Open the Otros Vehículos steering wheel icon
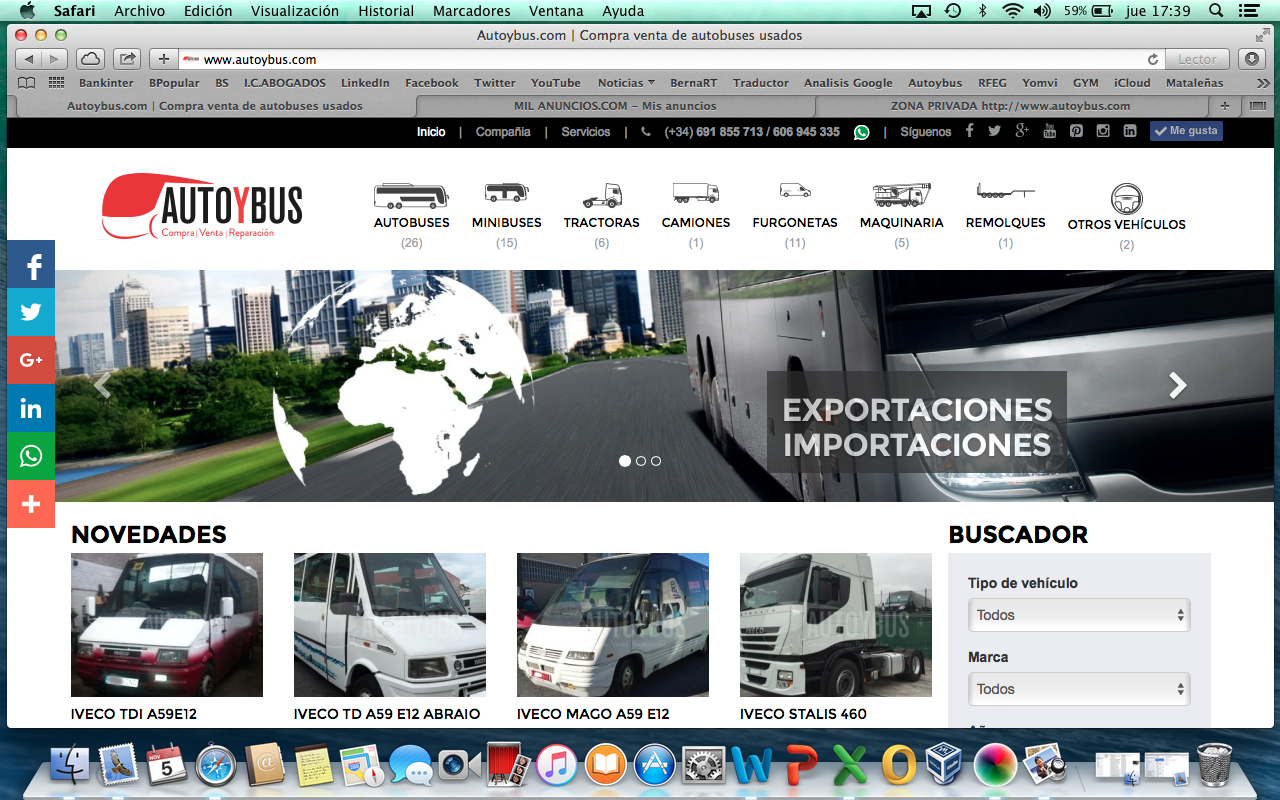The image size is (1280, 800). pyautogui.click(x=1127, y=199)
